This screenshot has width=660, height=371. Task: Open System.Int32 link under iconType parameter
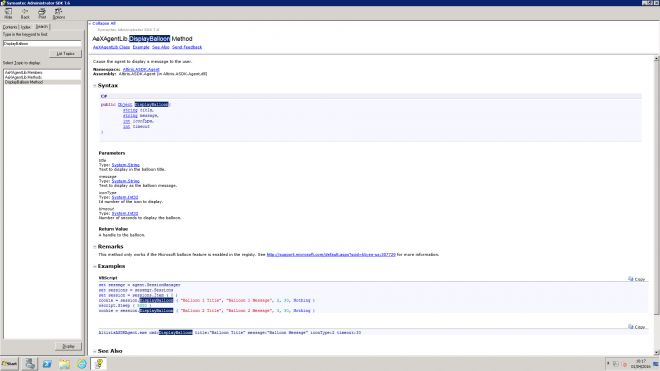125,197
